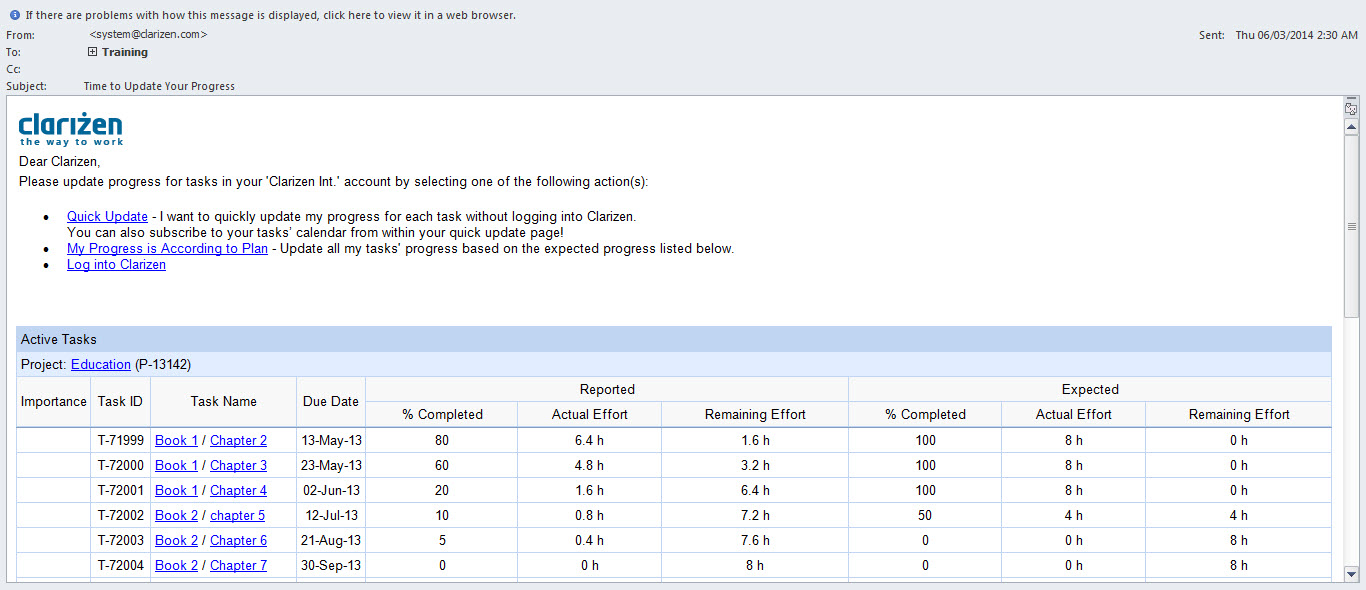Image resolution: width=1366 pixels, height=590 pixels.
Task: Click the info icon in the notification bar
Action: (x=15, y=15)
